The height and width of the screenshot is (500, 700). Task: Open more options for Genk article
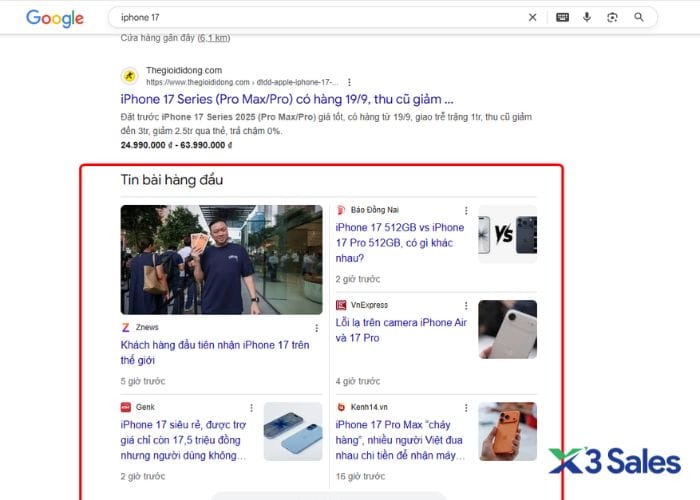click(x=251, y=408)
